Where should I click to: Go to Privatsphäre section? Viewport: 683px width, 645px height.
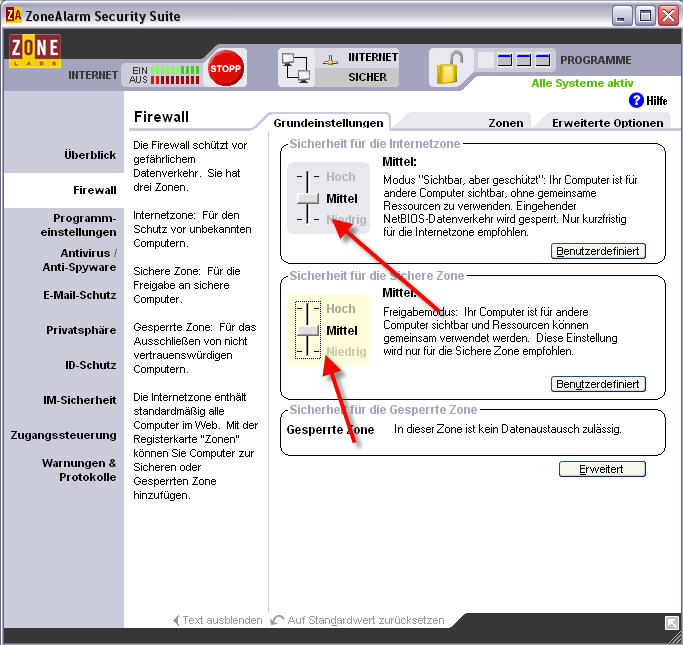(x=81, y=330)
